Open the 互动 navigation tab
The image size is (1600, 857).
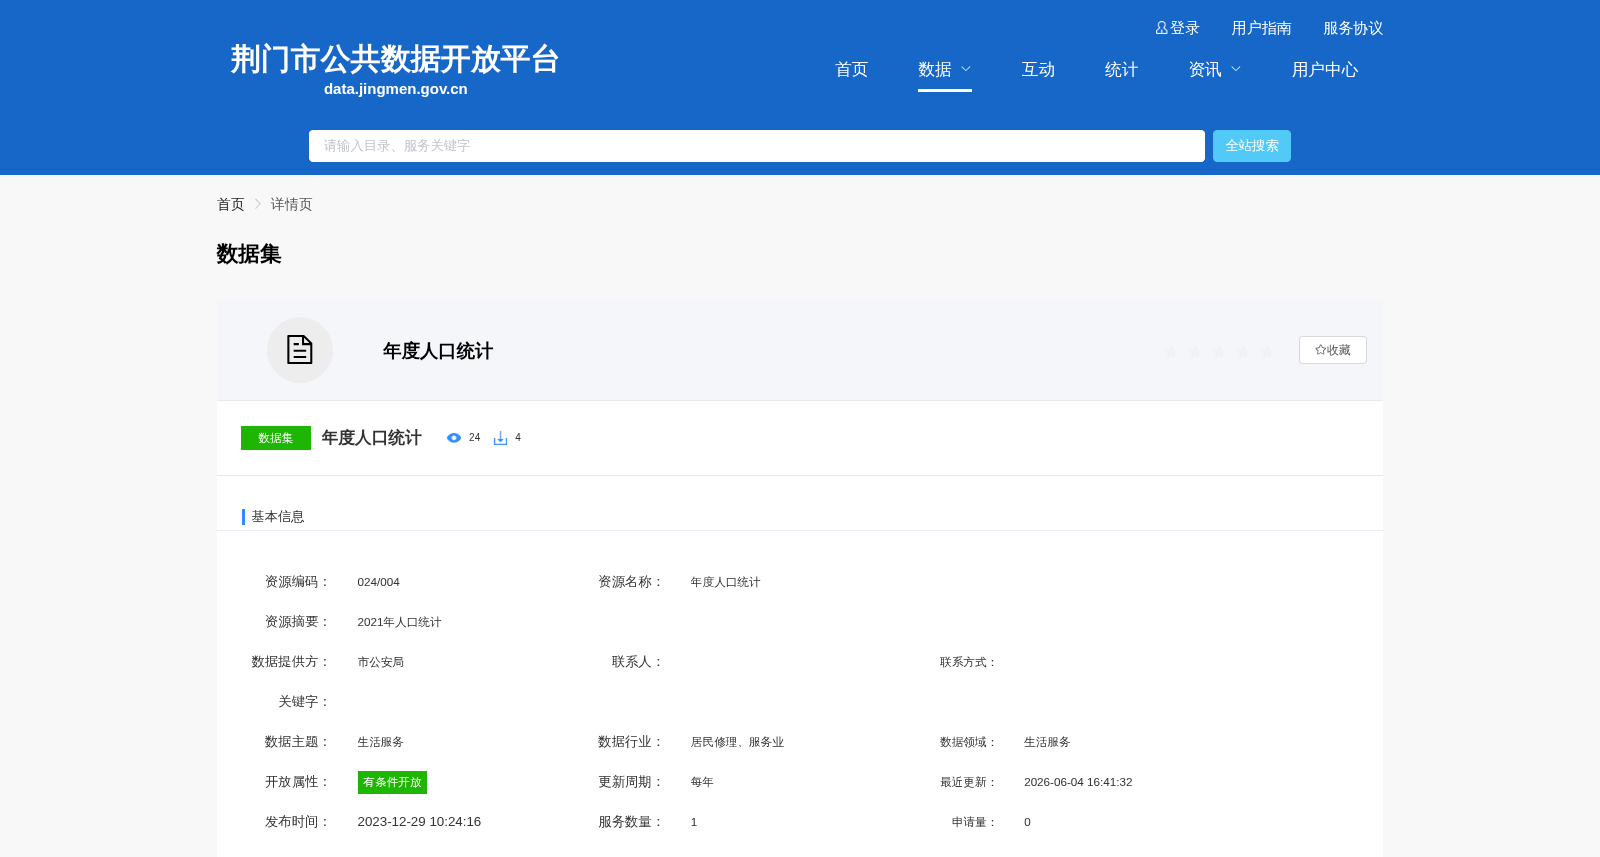point(1038,69)
